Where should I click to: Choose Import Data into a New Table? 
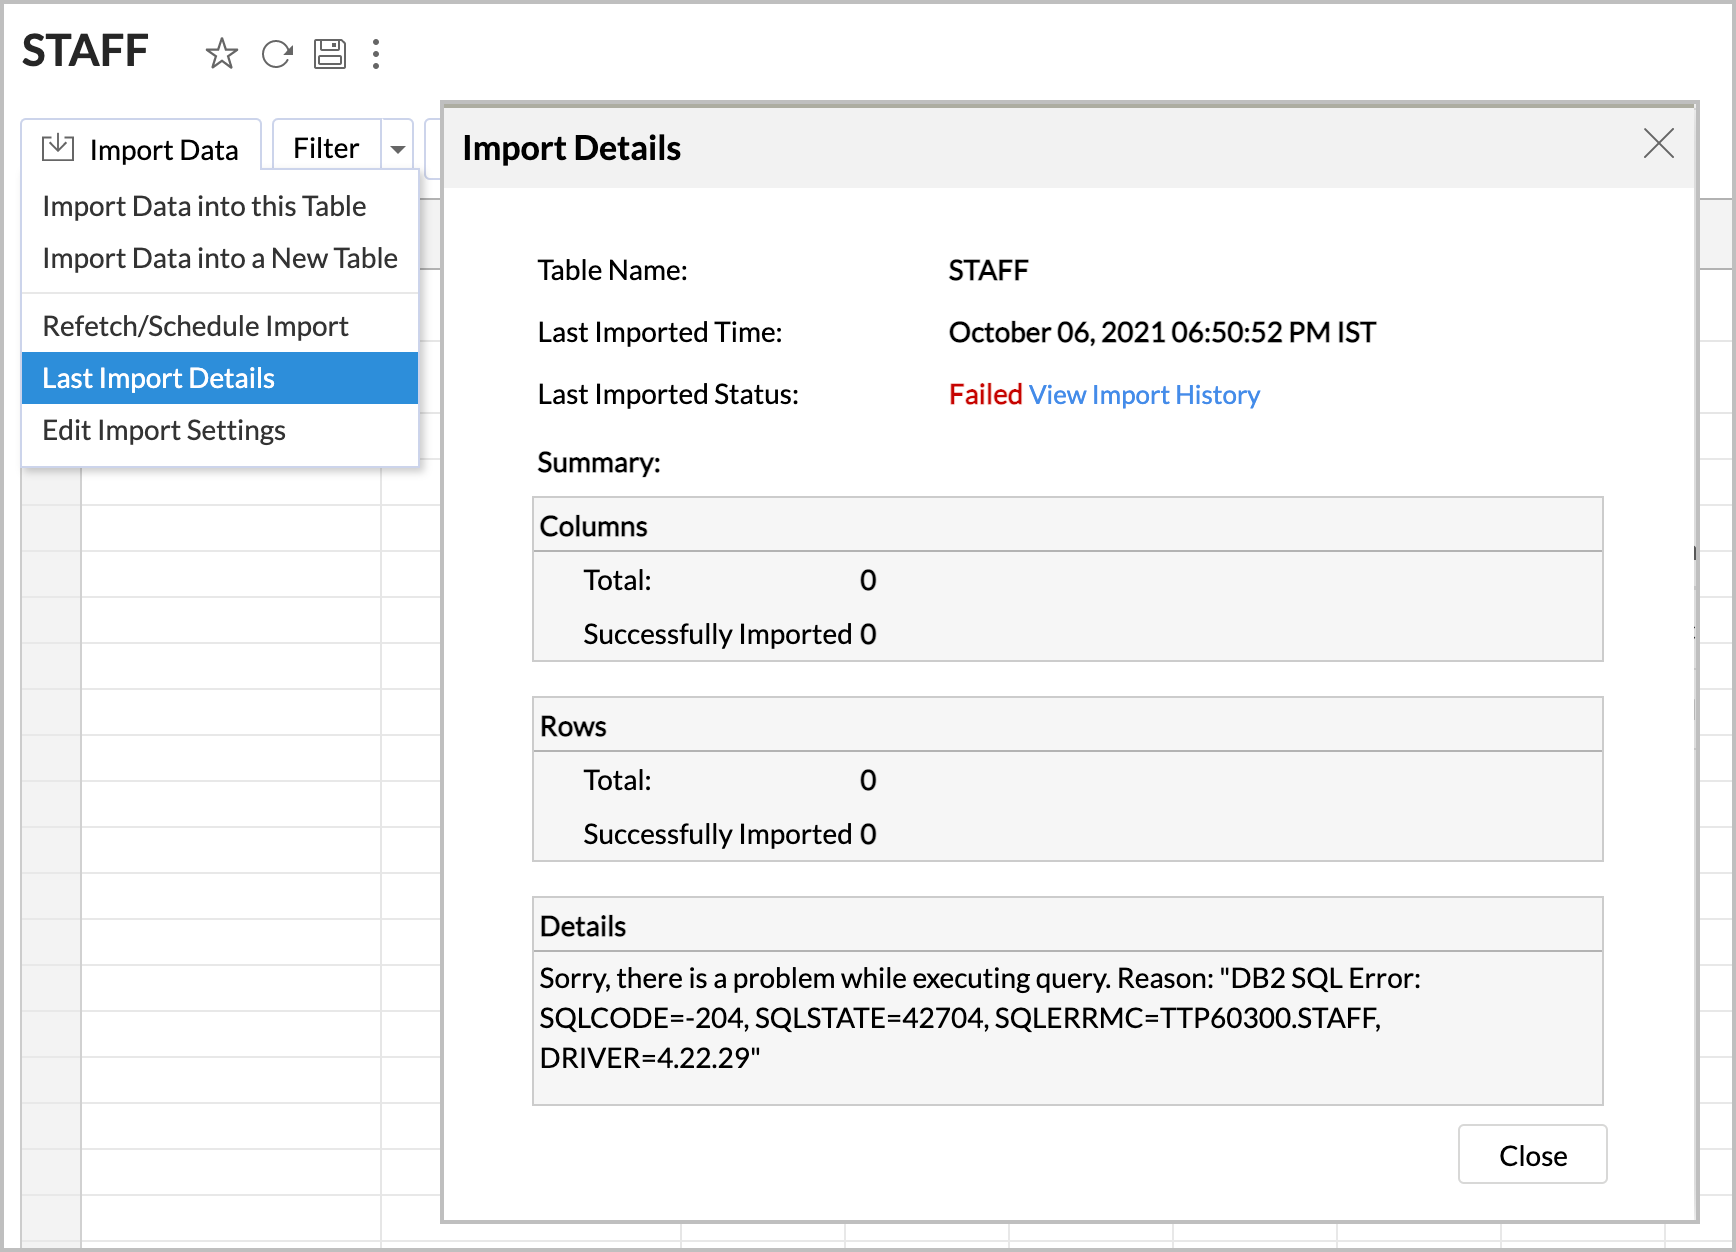click(220, 258)
